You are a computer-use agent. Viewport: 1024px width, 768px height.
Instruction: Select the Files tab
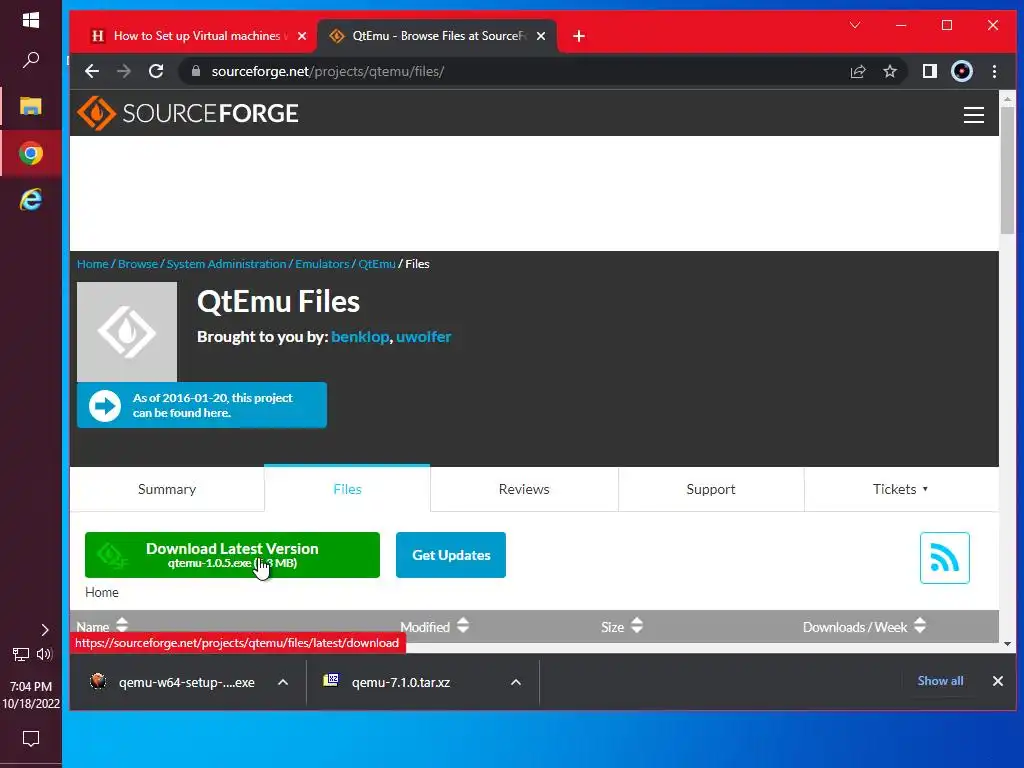point(347,489)
